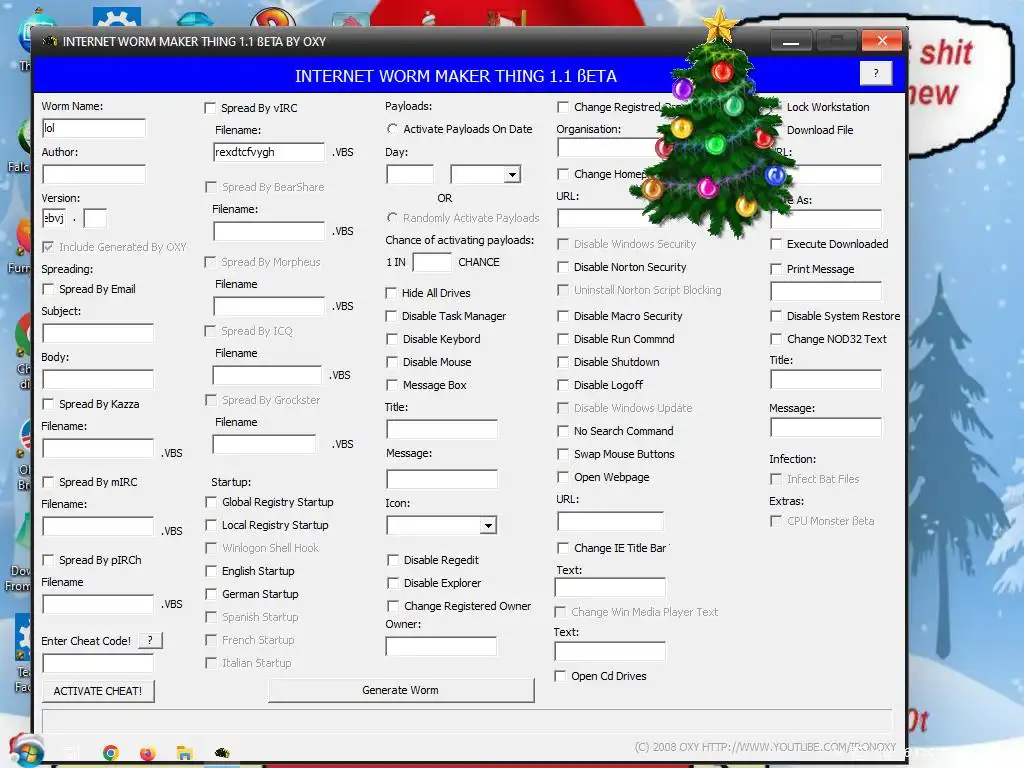Enable Spread By Kazza
Viewport: 1024px width, 768px height.
point(48,404)
